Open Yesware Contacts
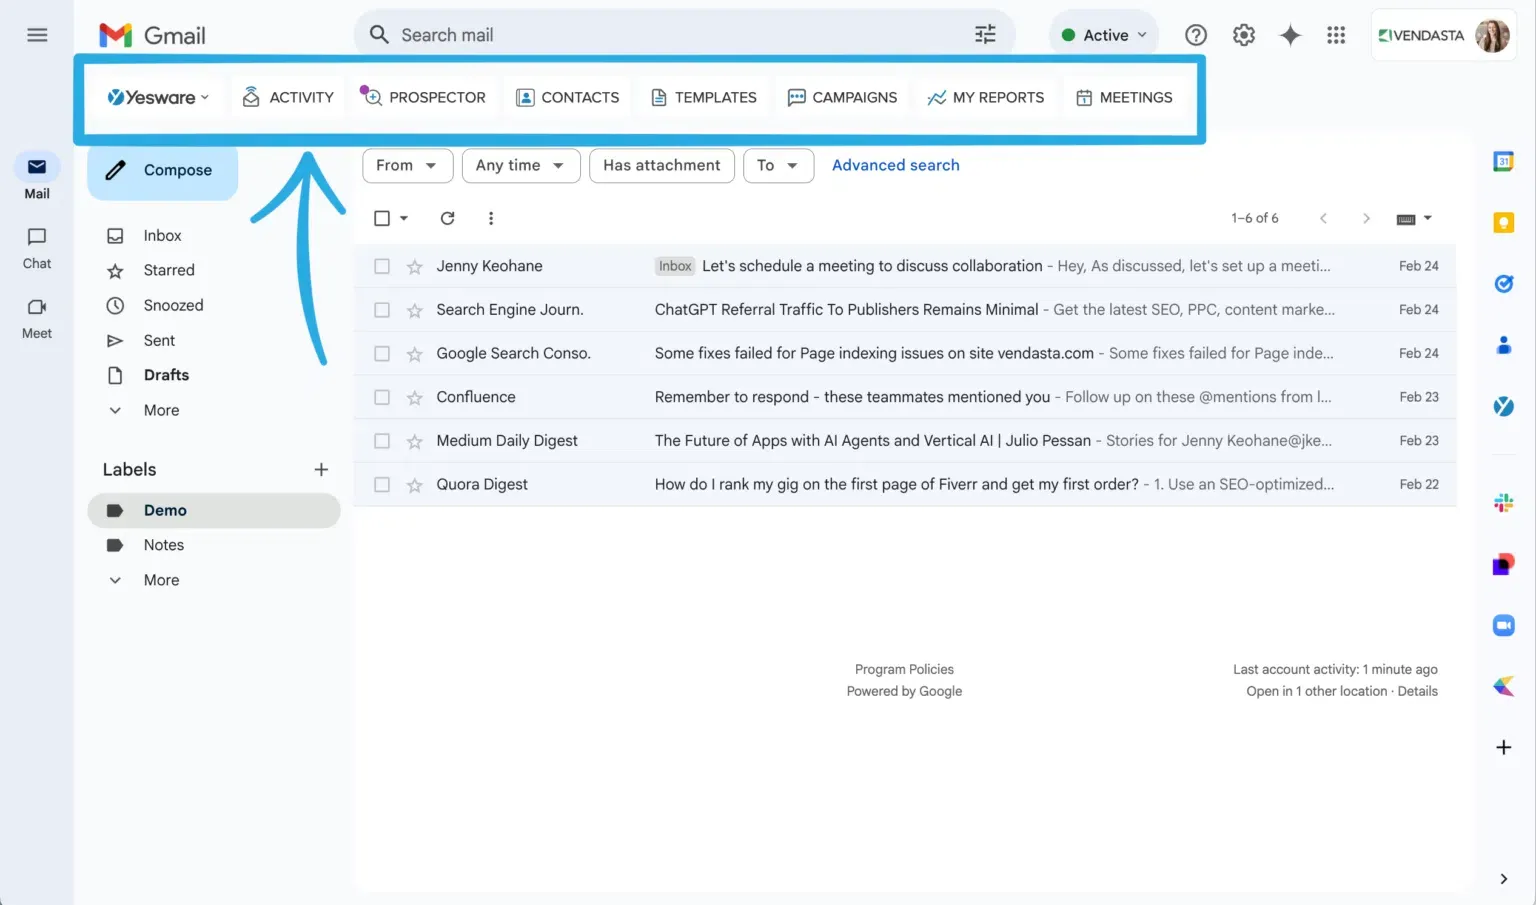This screenshot has width=1536, height=905. [x=567, y=97]
